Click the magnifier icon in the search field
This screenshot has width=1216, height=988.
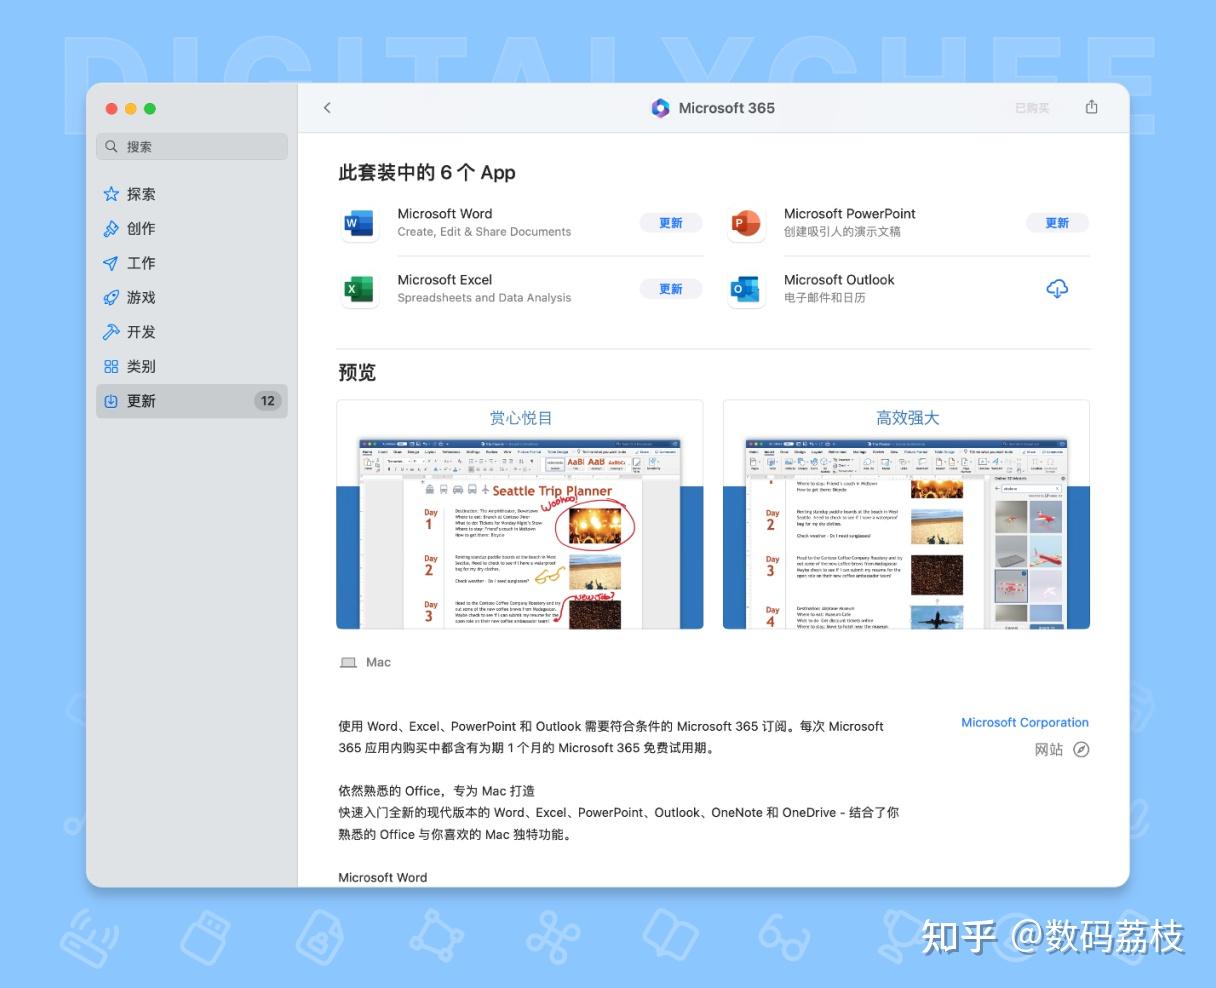pyautogui.click(x=112, y=146)
